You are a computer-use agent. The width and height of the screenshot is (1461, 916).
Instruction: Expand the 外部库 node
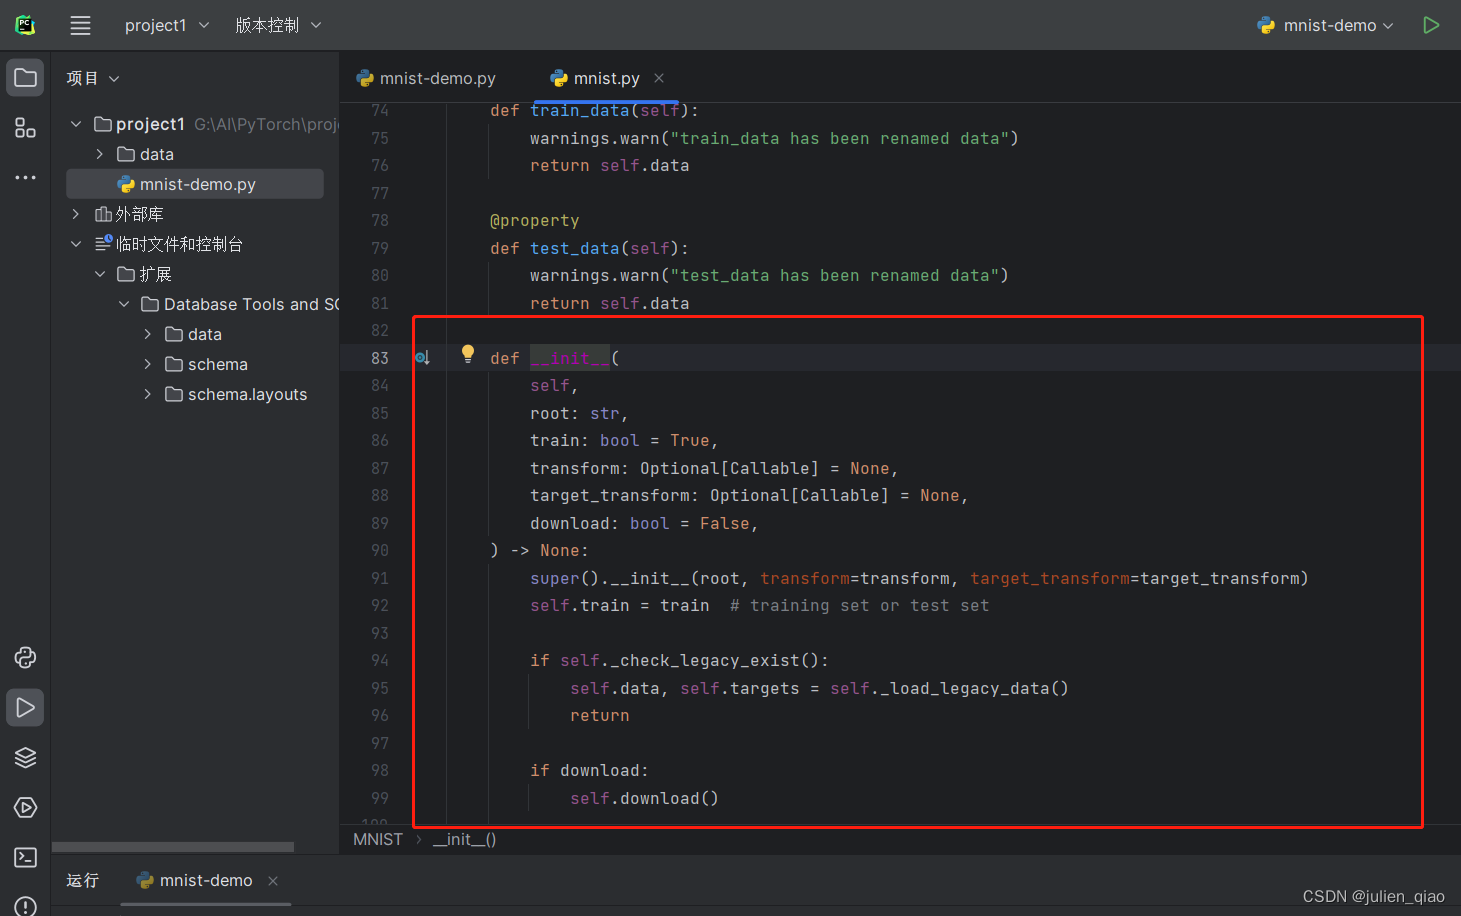(76, 214)
